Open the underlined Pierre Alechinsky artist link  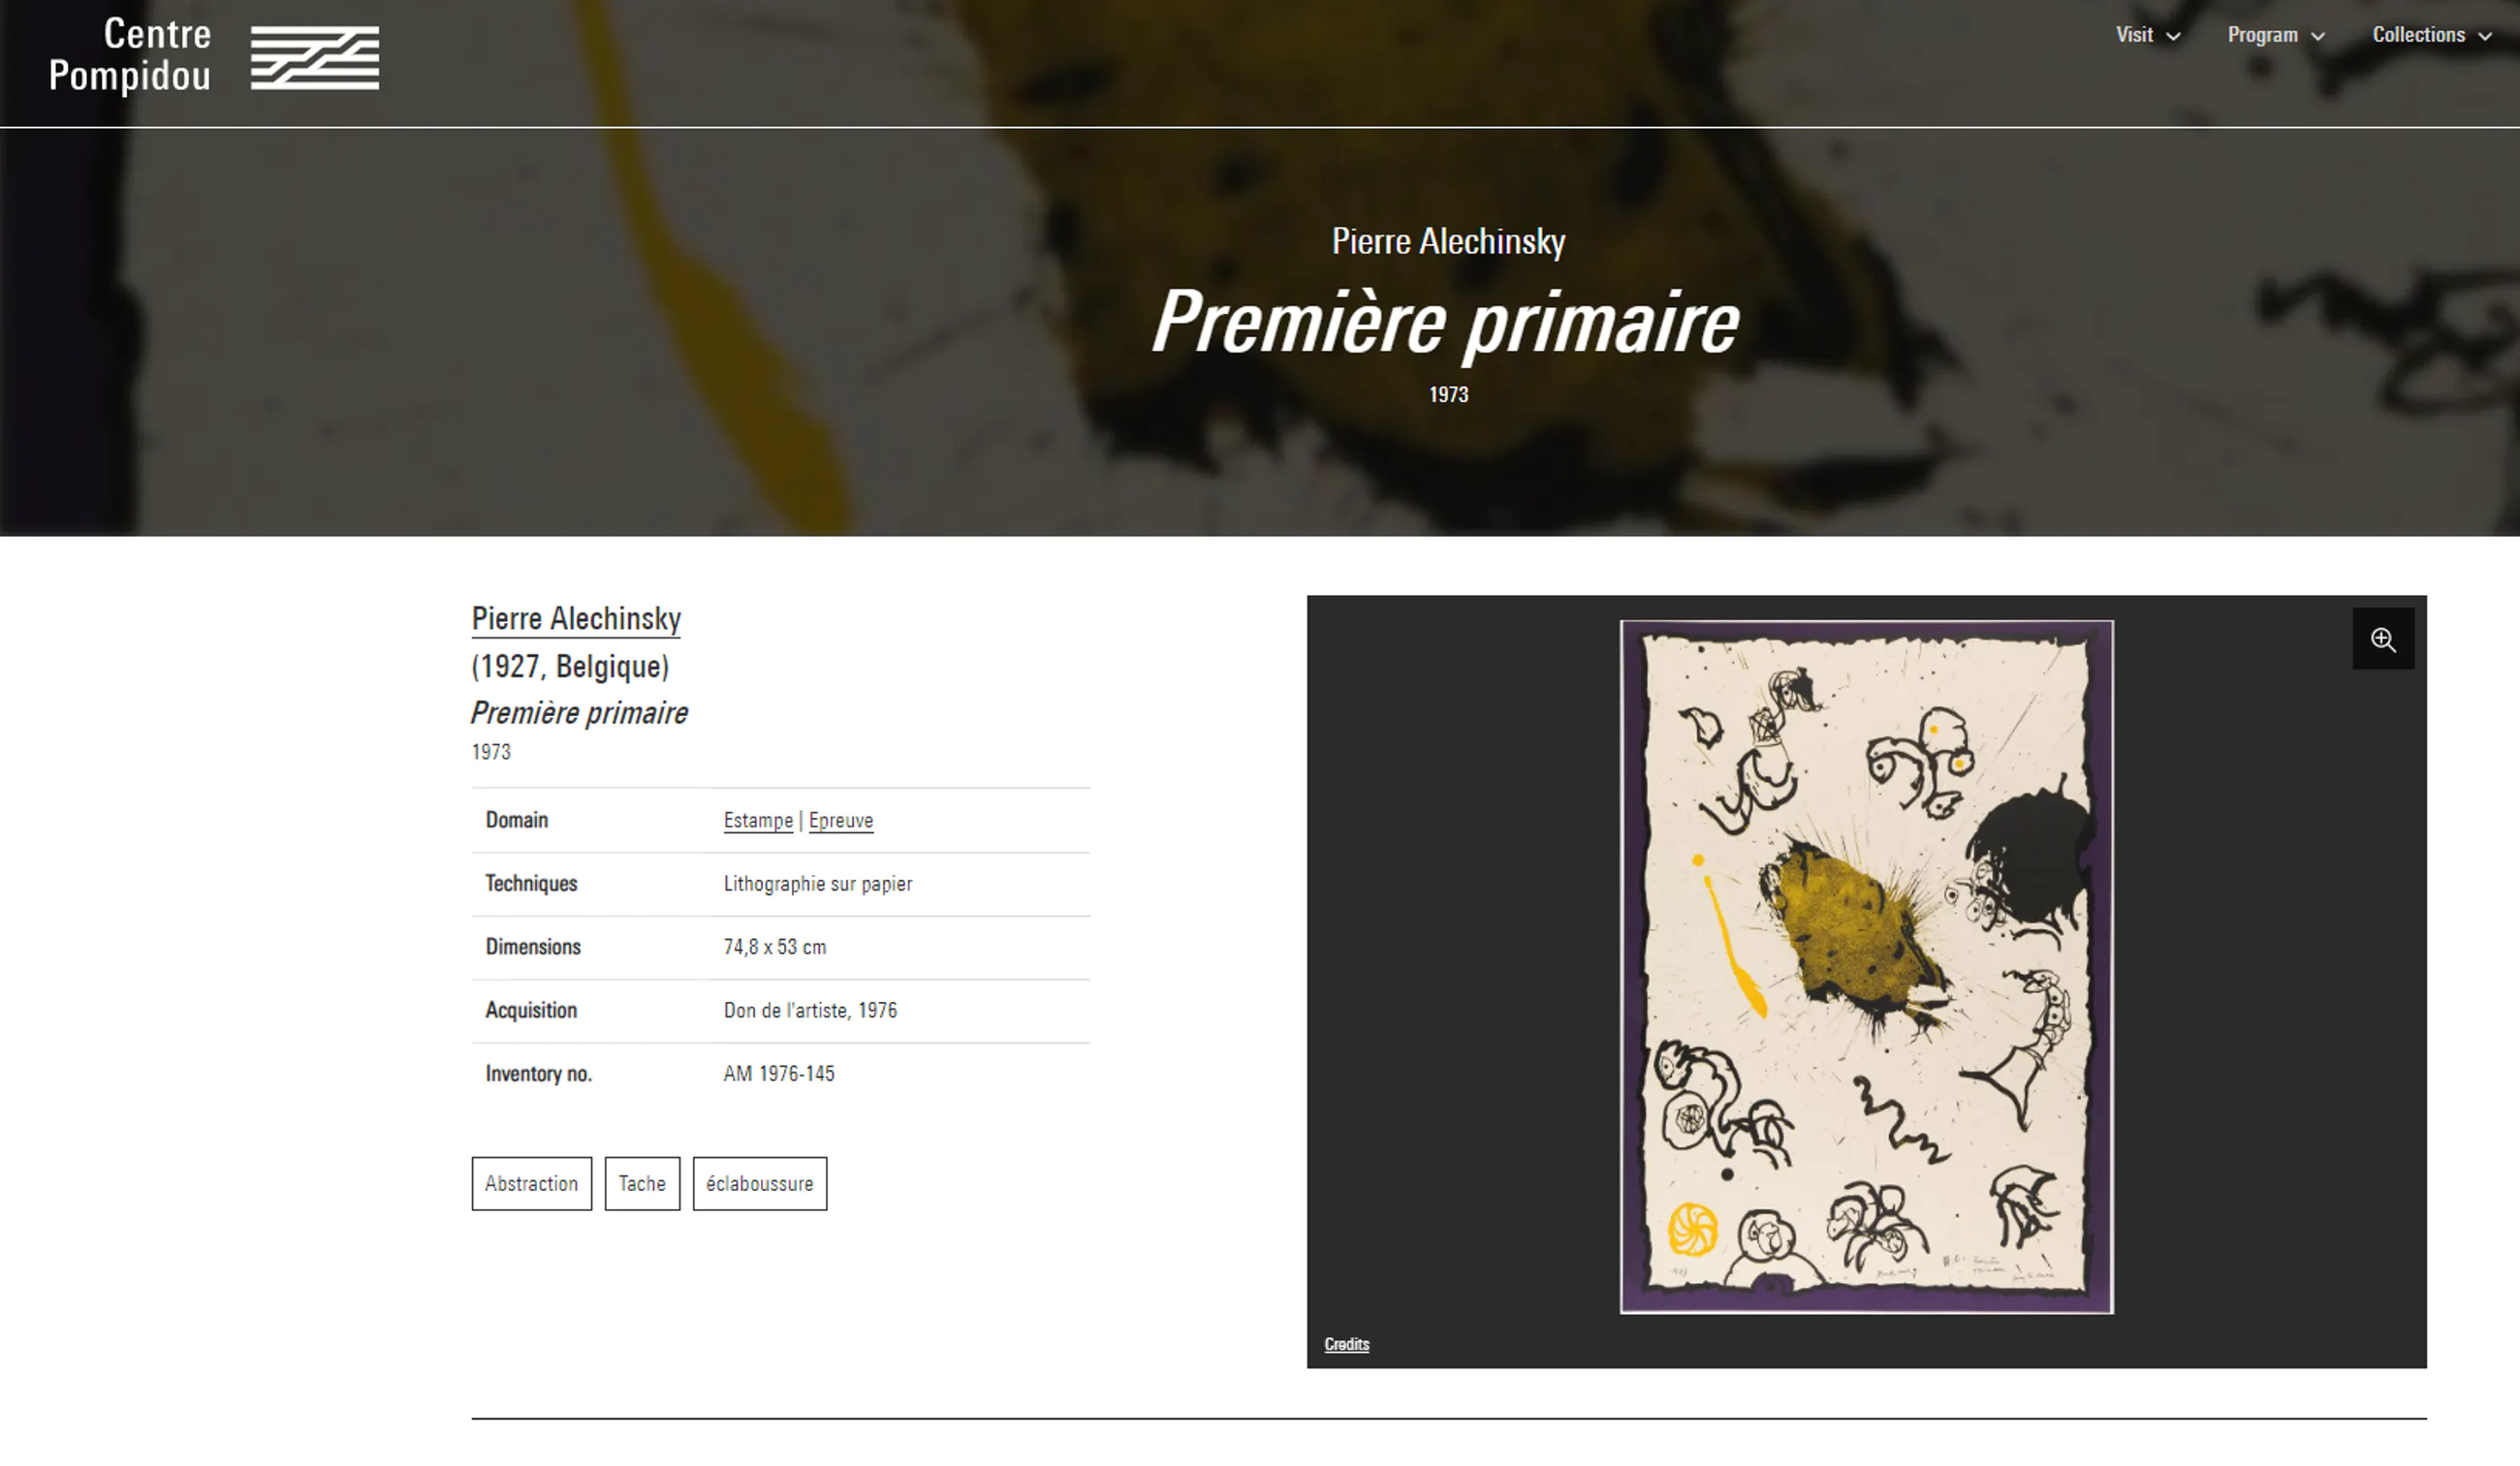(x=576, y=619)
